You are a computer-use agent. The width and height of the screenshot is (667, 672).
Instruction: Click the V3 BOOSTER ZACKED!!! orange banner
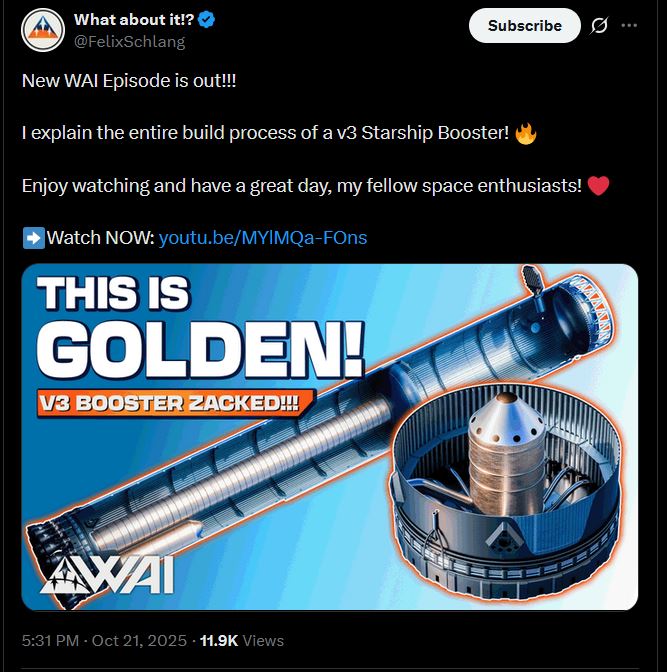pos(175,403)
